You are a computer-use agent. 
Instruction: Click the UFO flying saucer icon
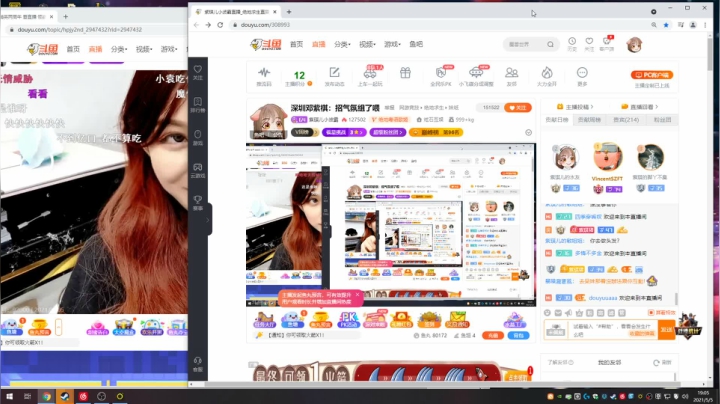[476, 73]
